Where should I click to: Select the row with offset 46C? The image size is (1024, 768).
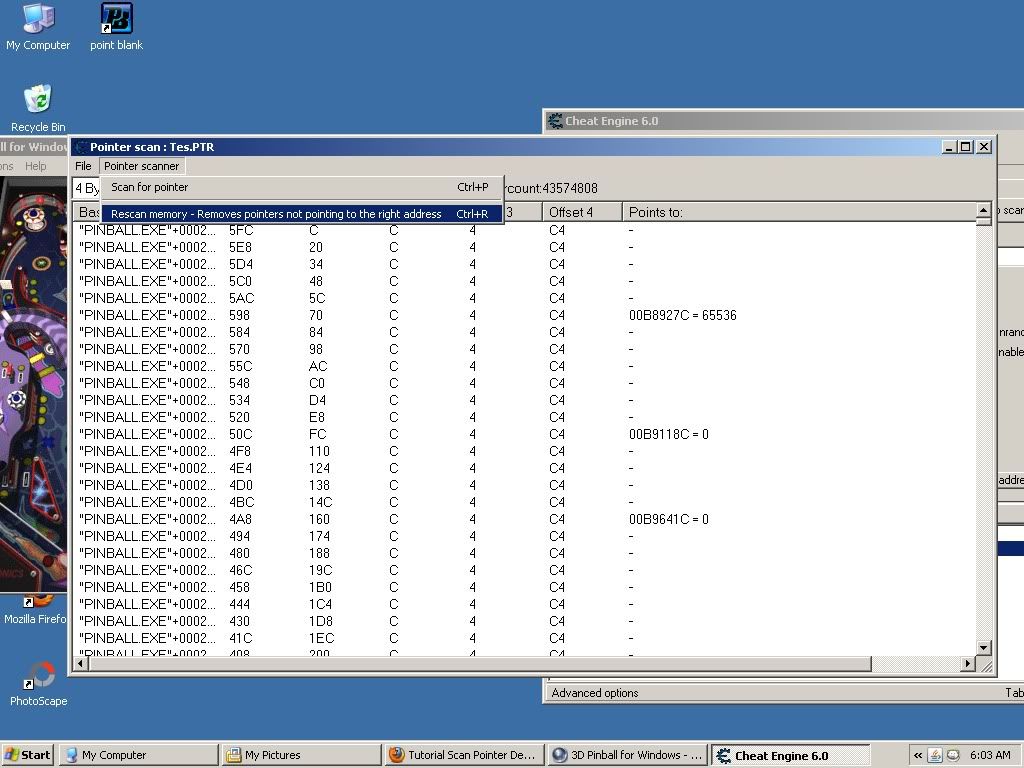[x=526, y=570]
